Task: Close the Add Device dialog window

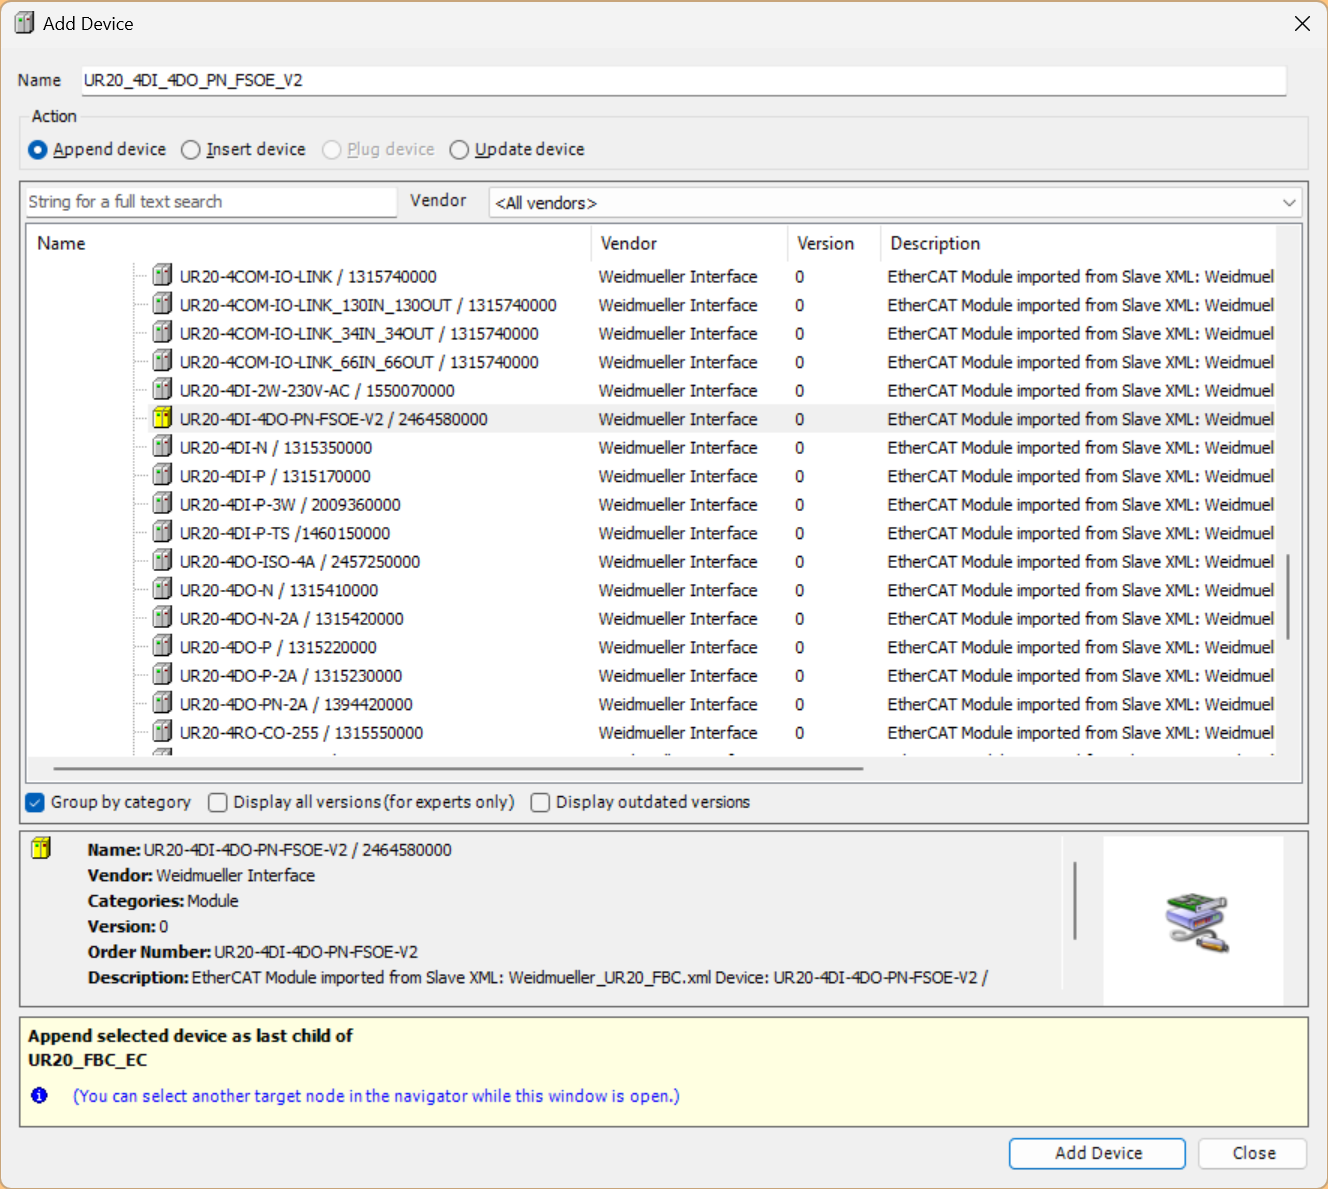Action: [x=1302, y=23]
